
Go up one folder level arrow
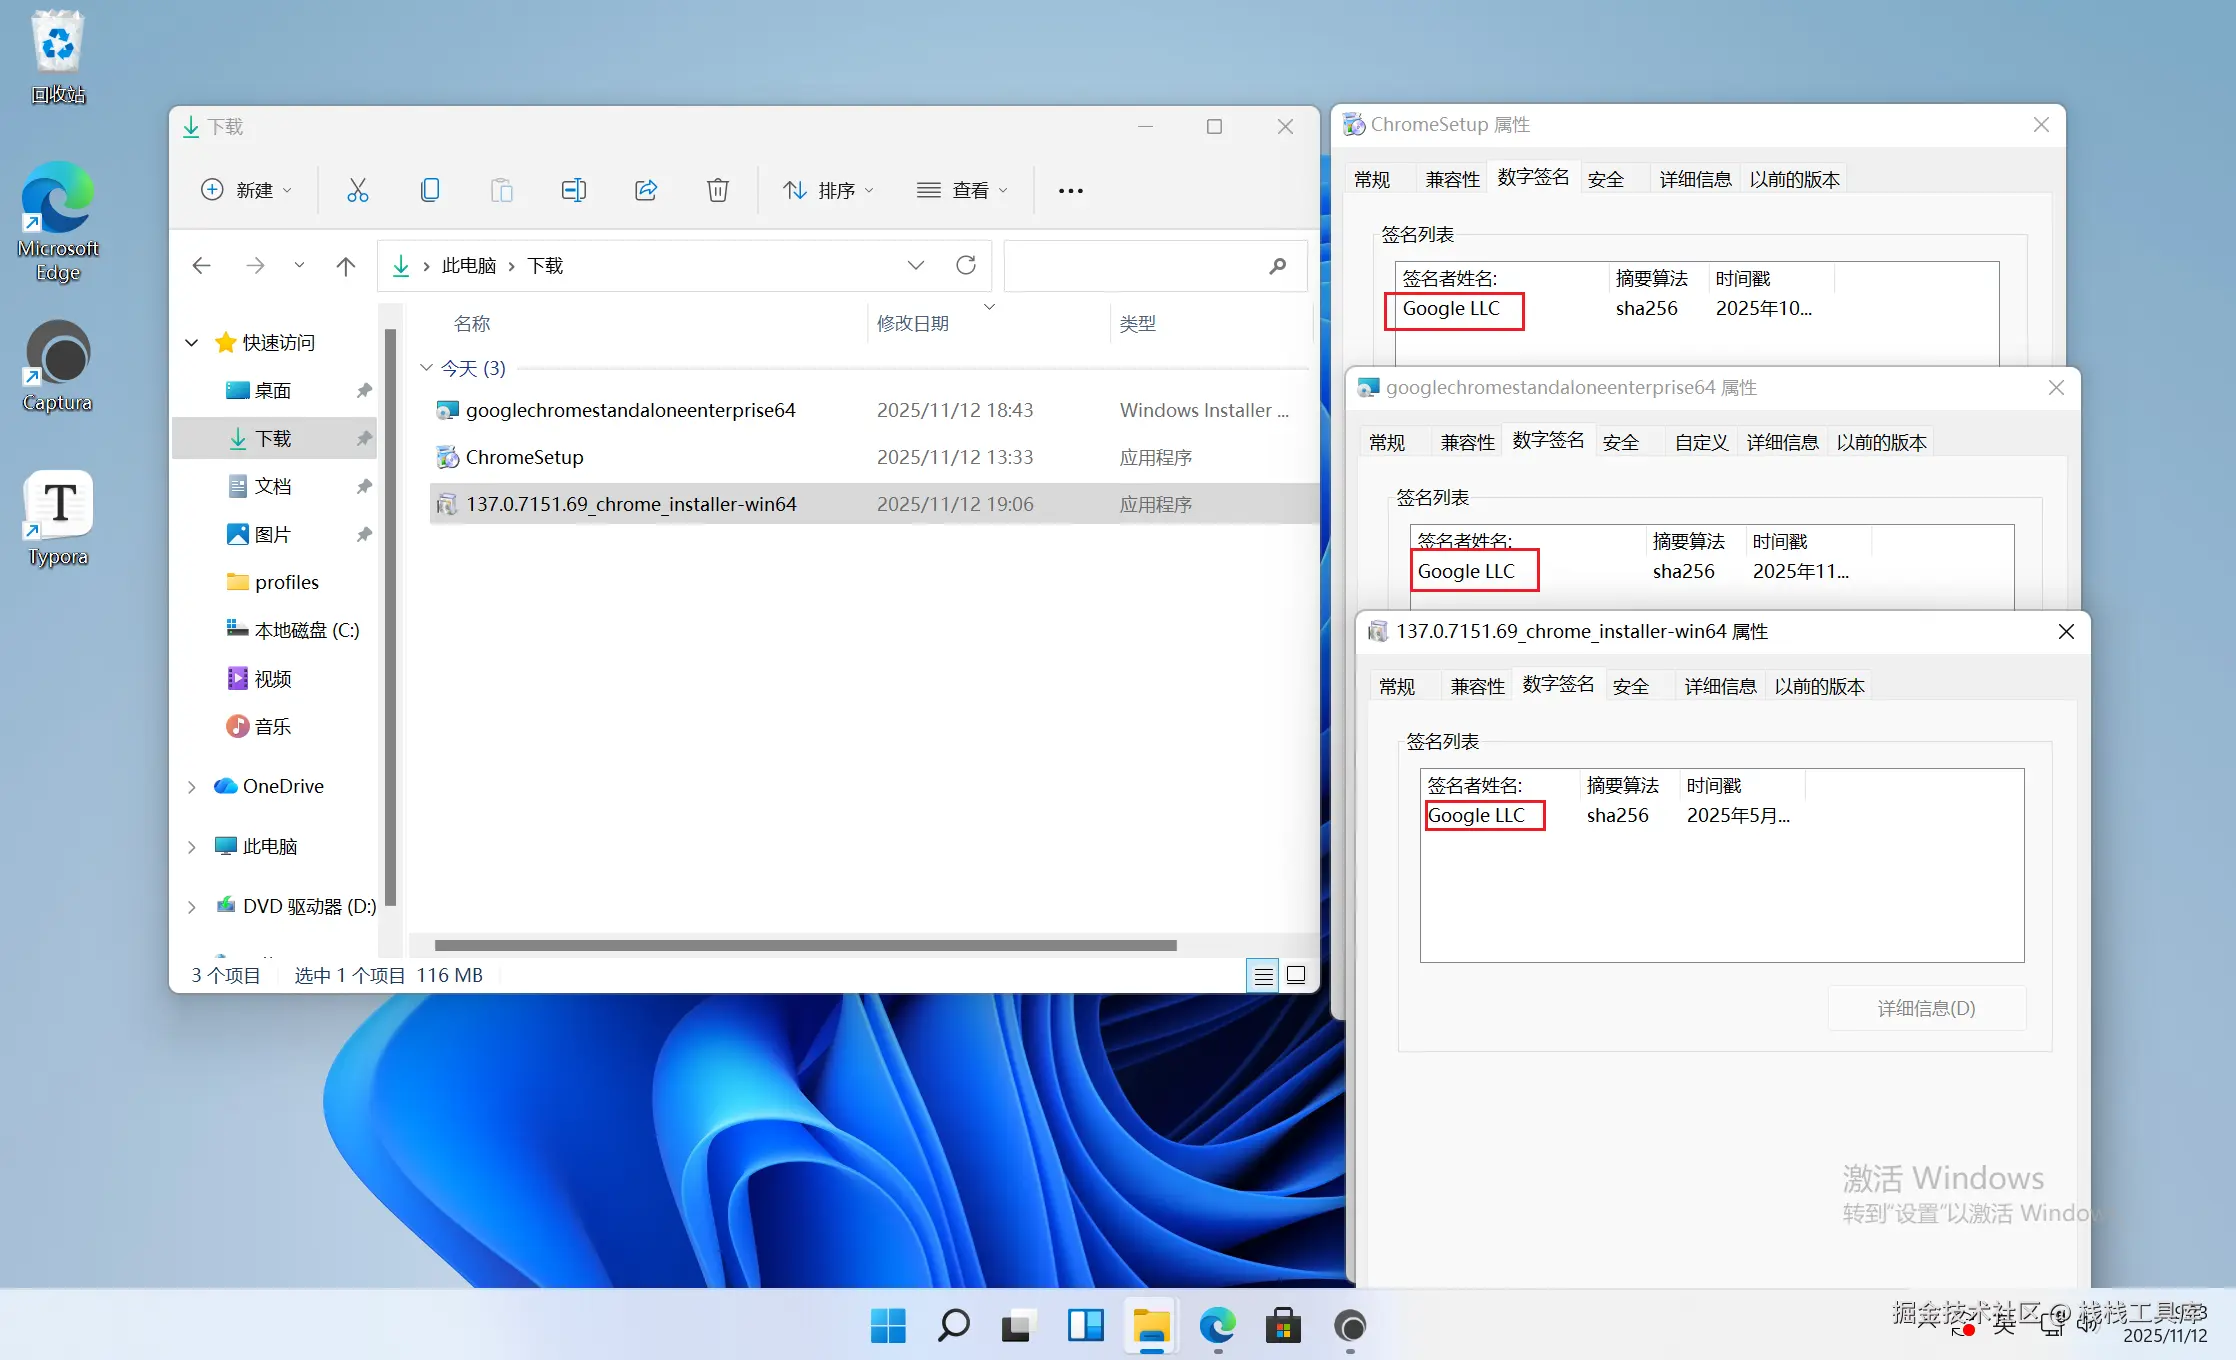346,265
